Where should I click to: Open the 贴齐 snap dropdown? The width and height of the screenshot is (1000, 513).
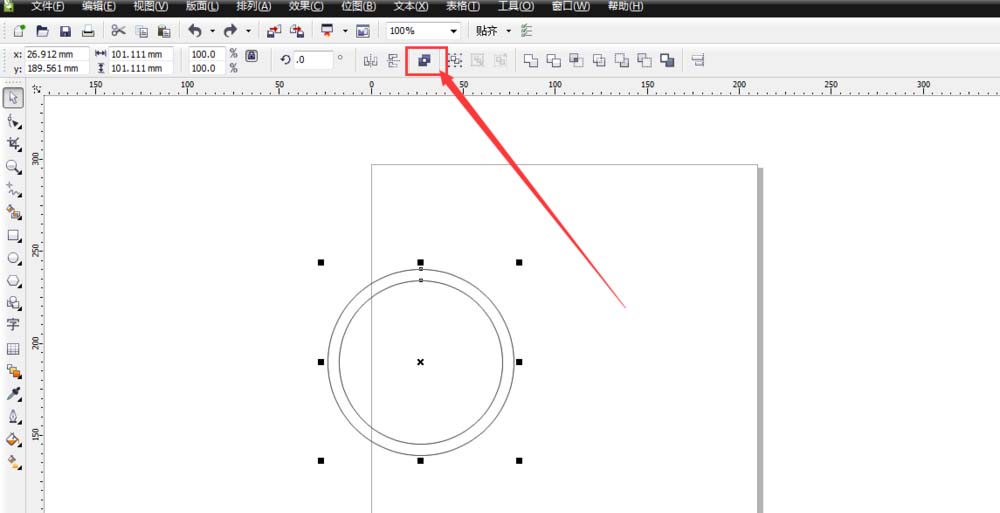[508, 31]
